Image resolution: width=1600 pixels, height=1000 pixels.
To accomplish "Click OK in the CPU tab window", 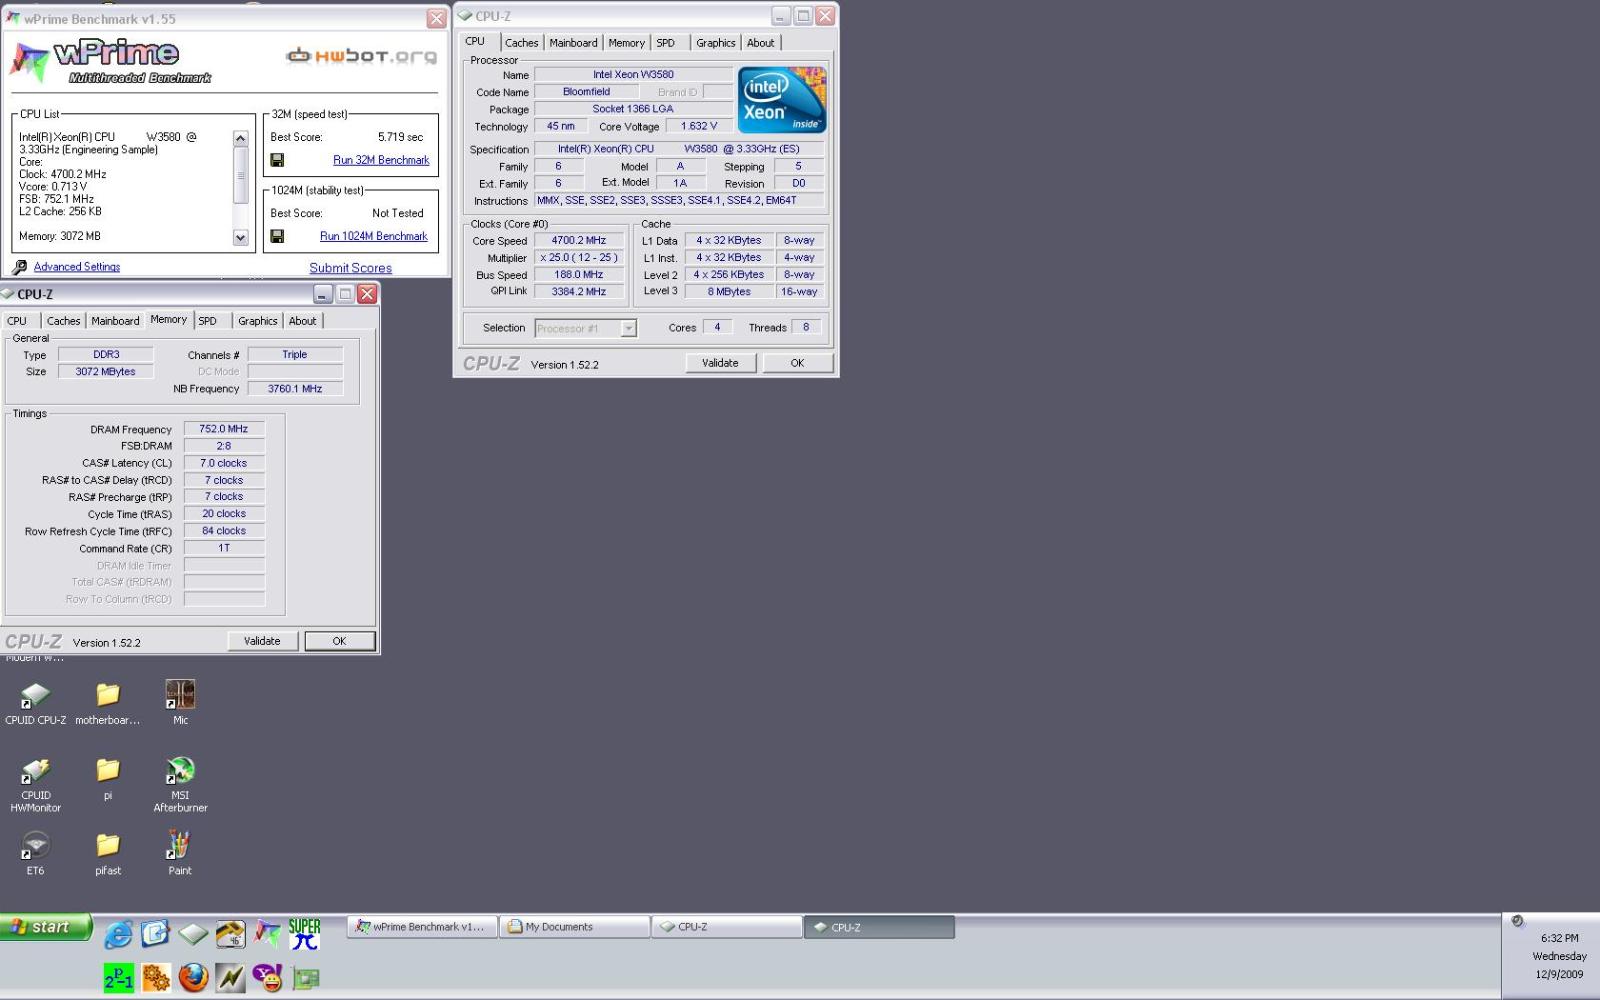I will click(x=797, y=363).
